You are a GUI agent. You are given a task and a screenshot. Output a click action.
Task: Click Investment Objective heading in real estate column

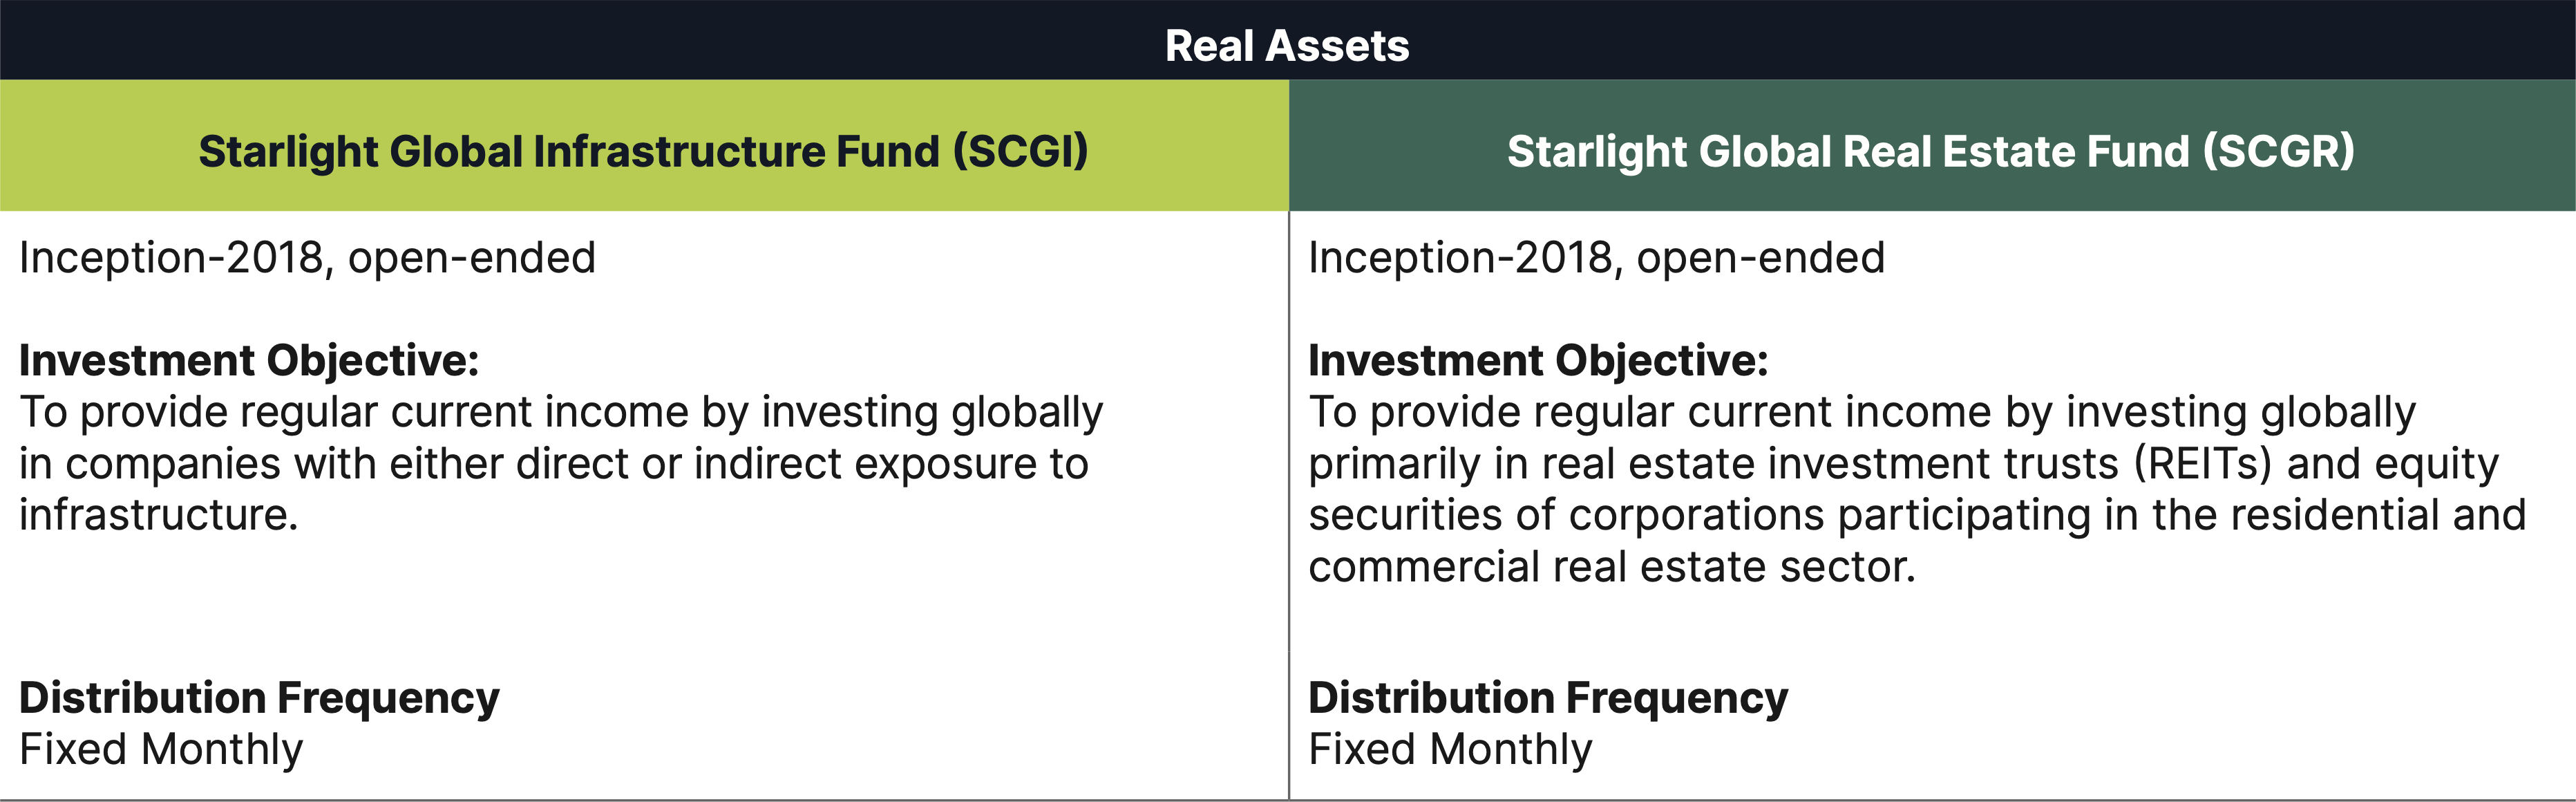point(1538,361)
